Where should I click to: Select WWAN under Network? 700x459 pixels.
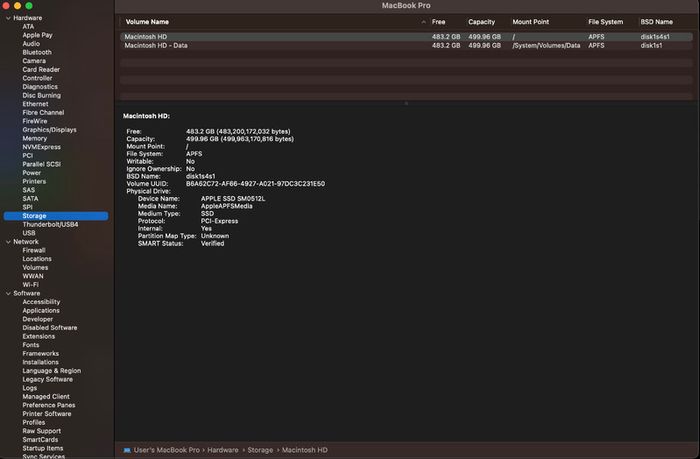pos(33,276)
